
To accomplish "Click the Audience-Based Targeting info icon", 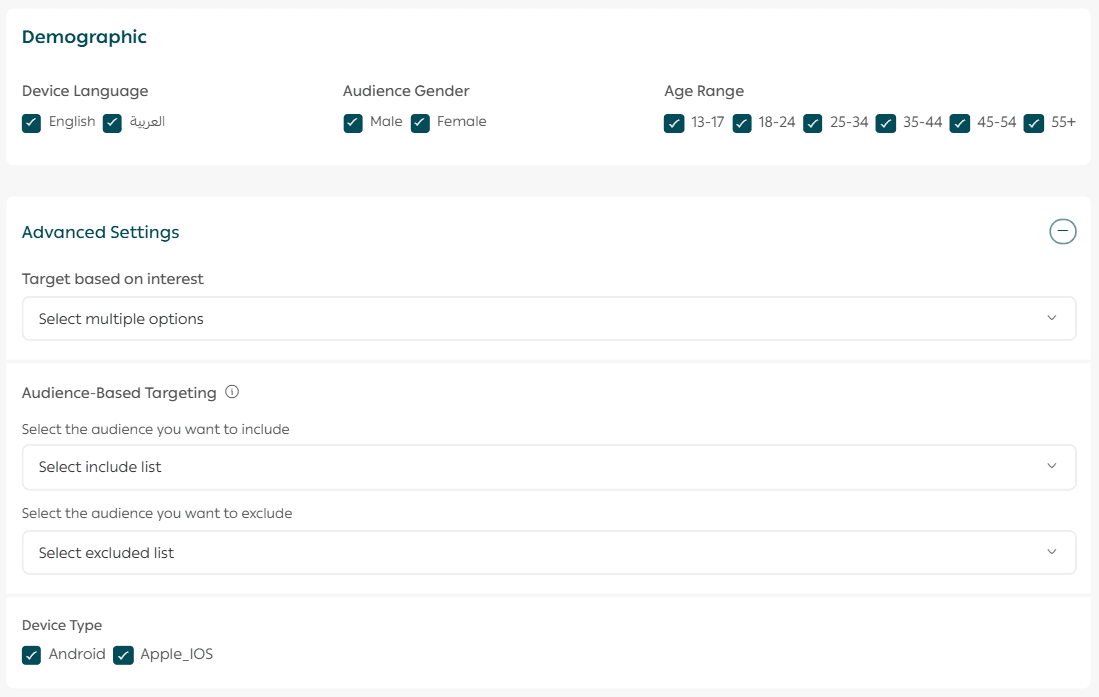I will (232, 393).
